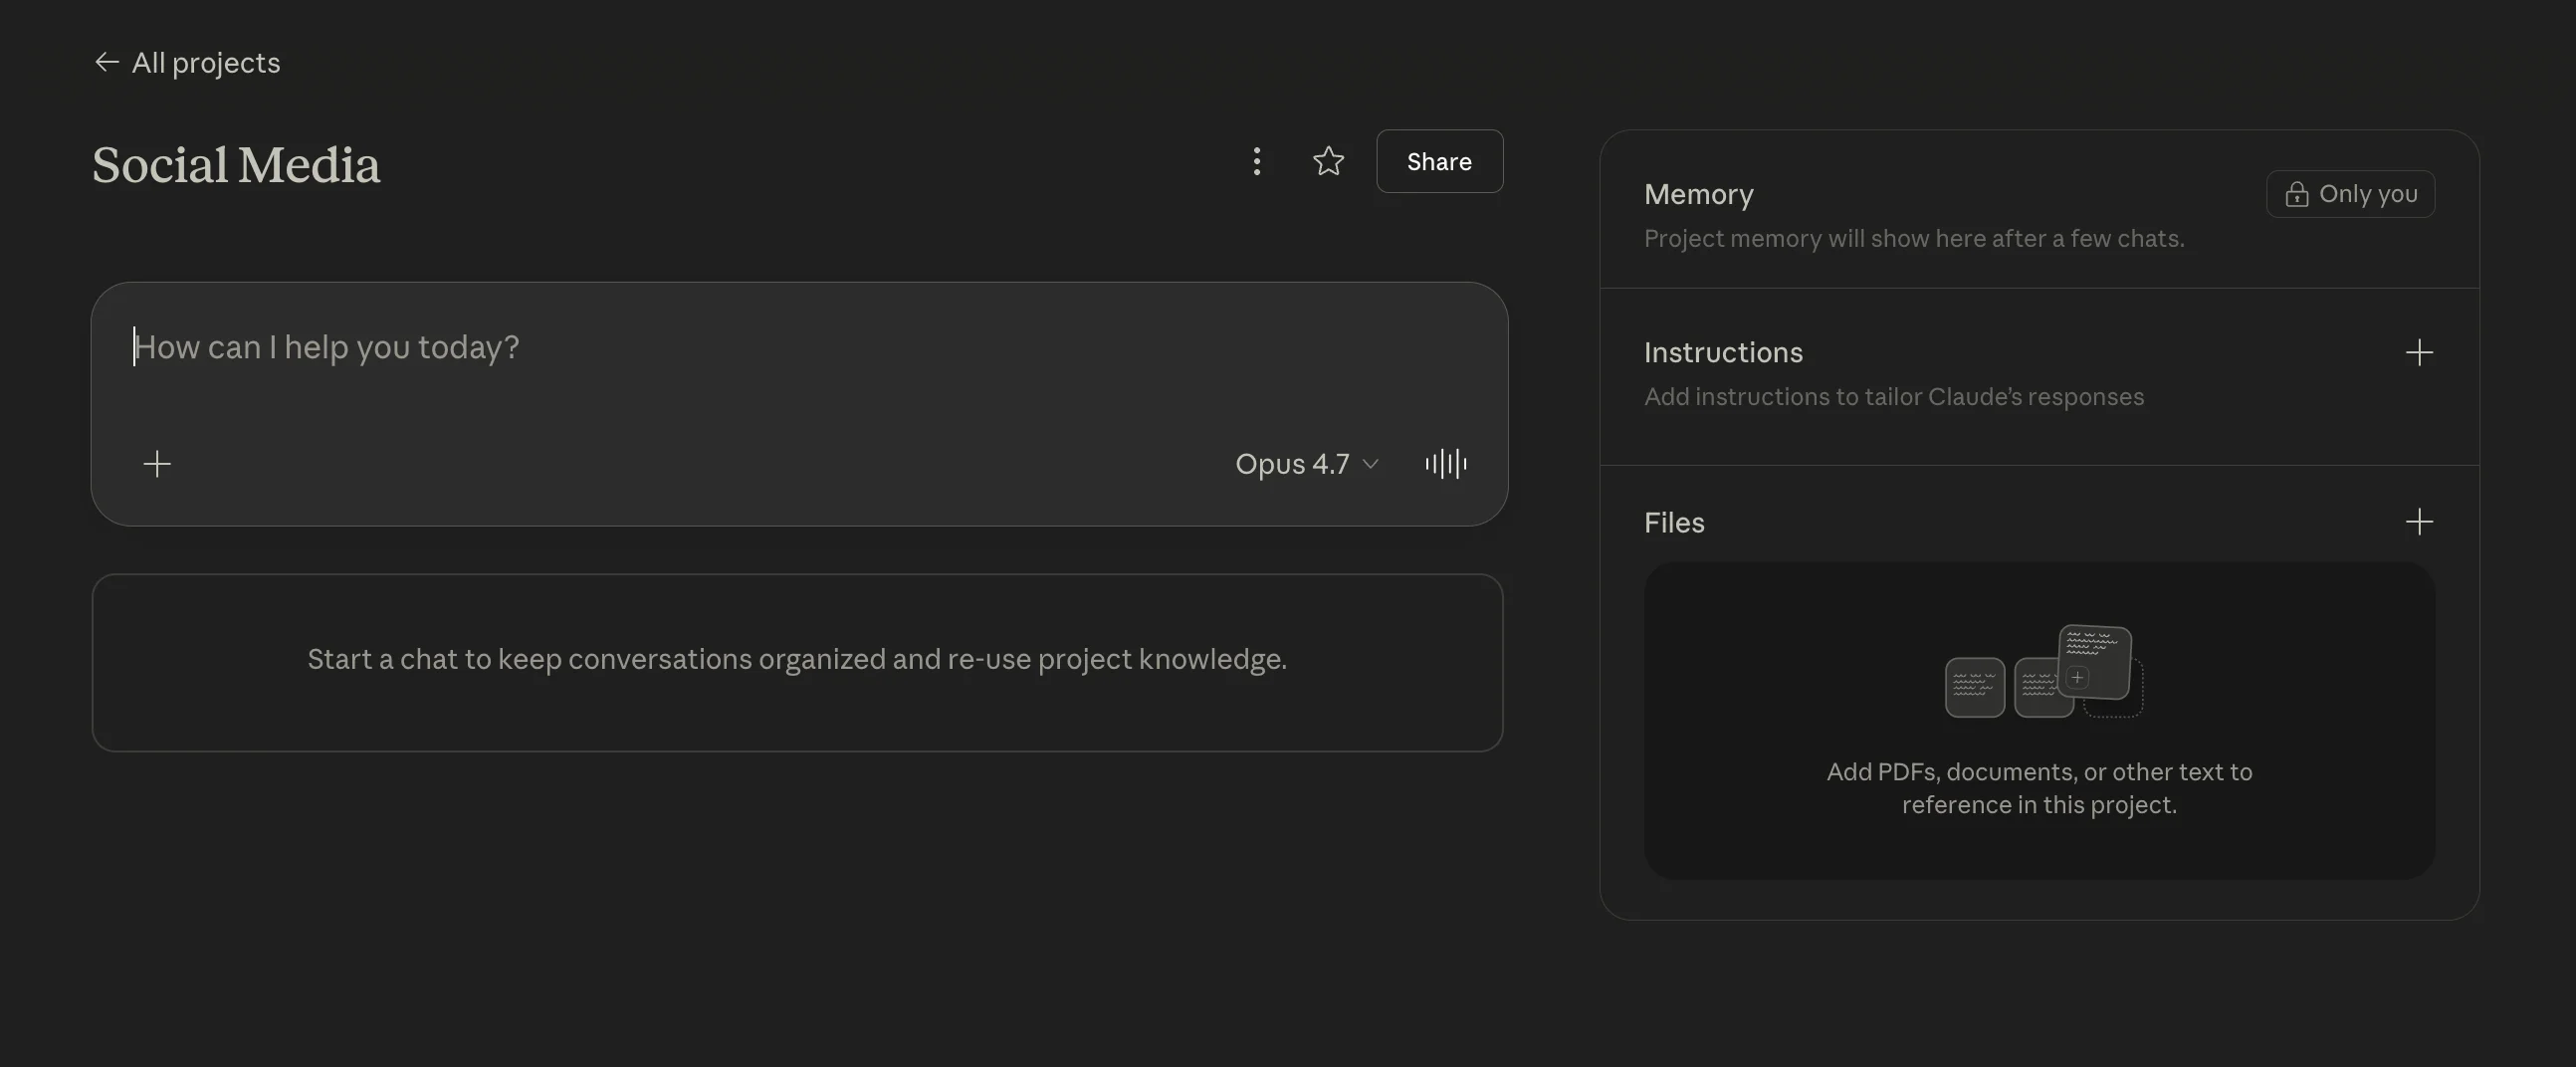This screenshot has width=2576, height=1067.
Task: Click the 'Instructions' section heading
Action: tap(1723, 352)
